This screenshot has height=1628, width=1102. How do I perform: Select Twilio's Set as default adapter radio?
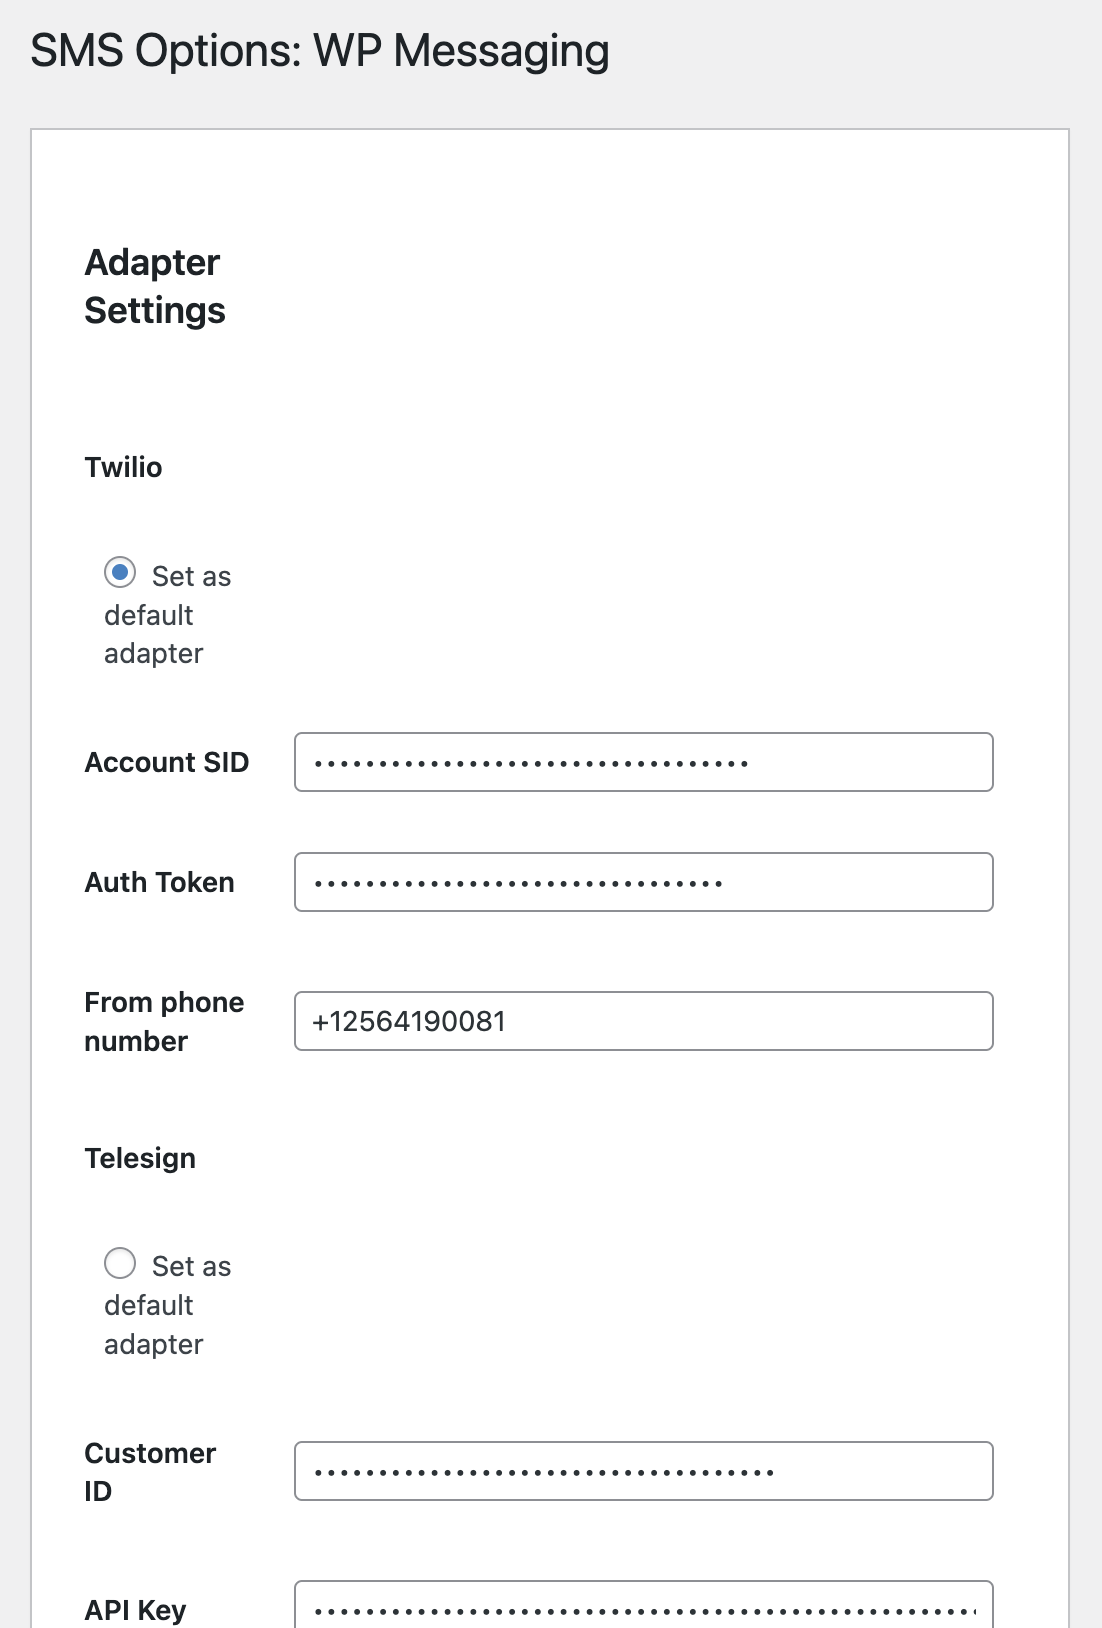120,573
